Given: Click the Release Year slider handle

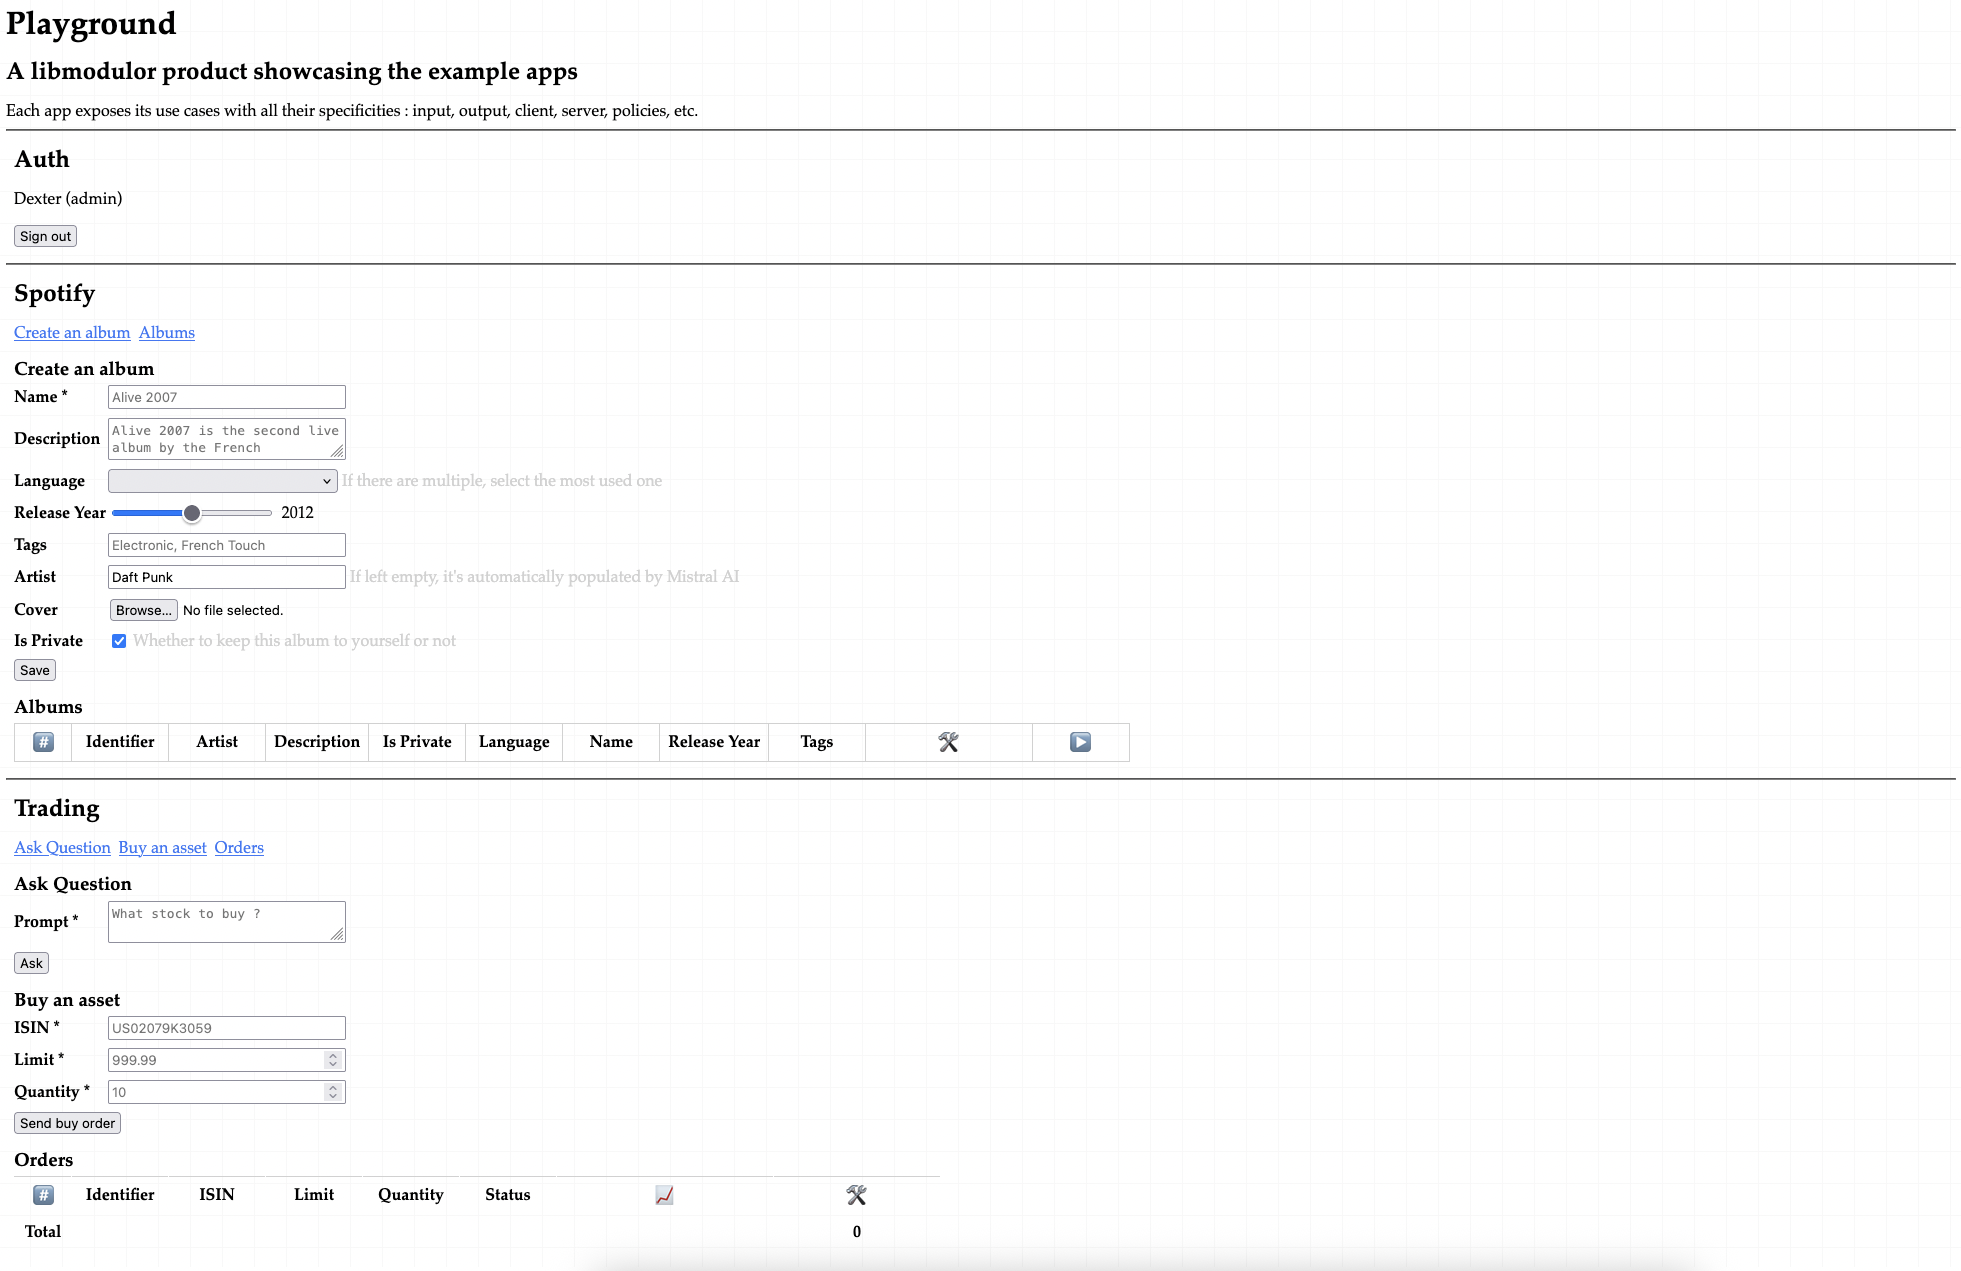Looking at the screenshot, I should point(192,513).
